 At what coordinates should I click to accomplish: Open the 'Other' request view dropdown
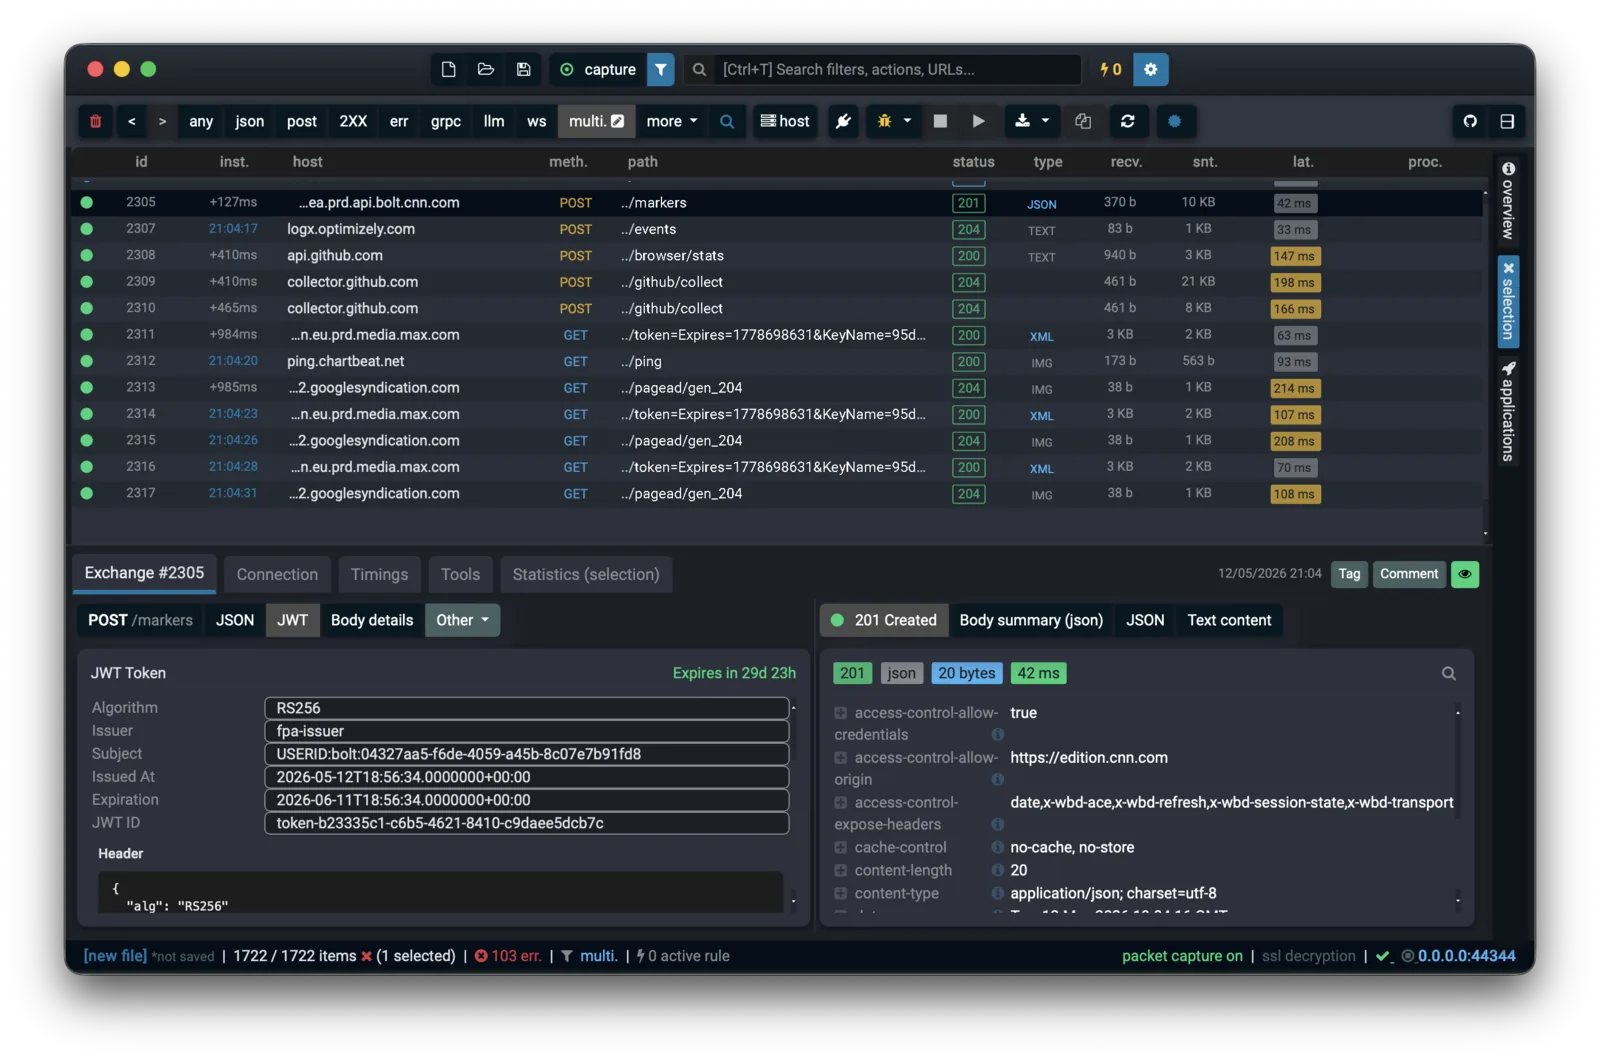(x=462, y=620)
